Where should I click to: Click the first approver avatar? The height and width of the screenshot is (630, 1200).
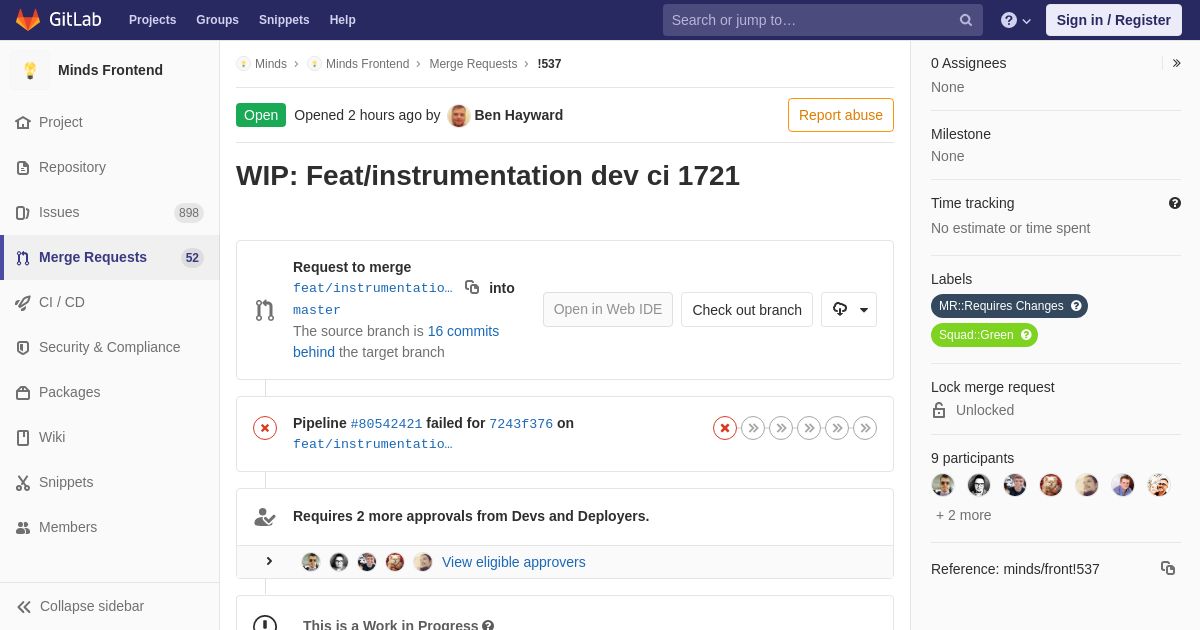coord(311,562)
